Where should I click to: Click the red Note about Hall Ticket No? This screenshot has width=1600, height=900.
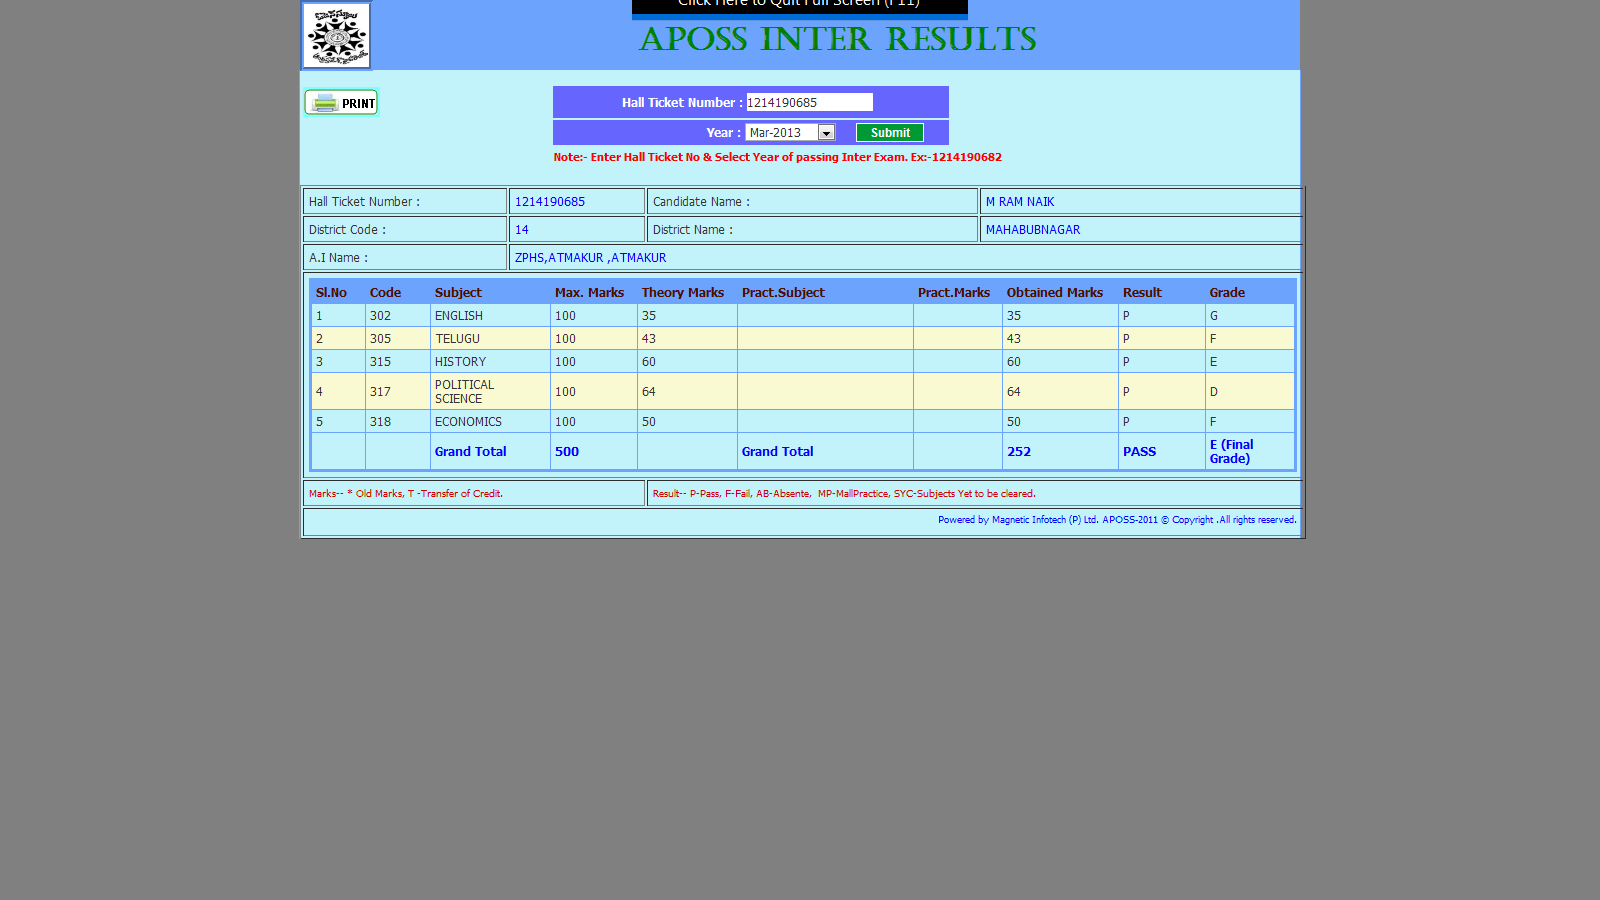tap(777, 157)
